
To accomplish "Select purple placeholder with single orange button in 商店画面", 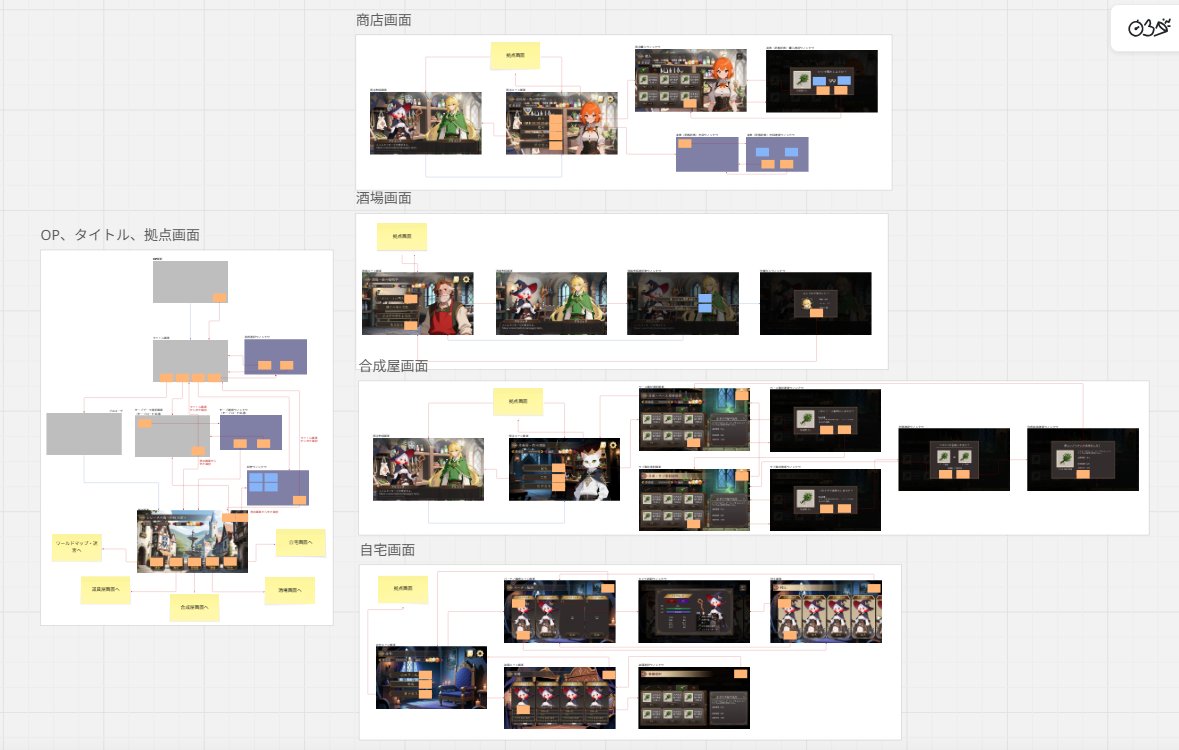I will pos(707,154).
